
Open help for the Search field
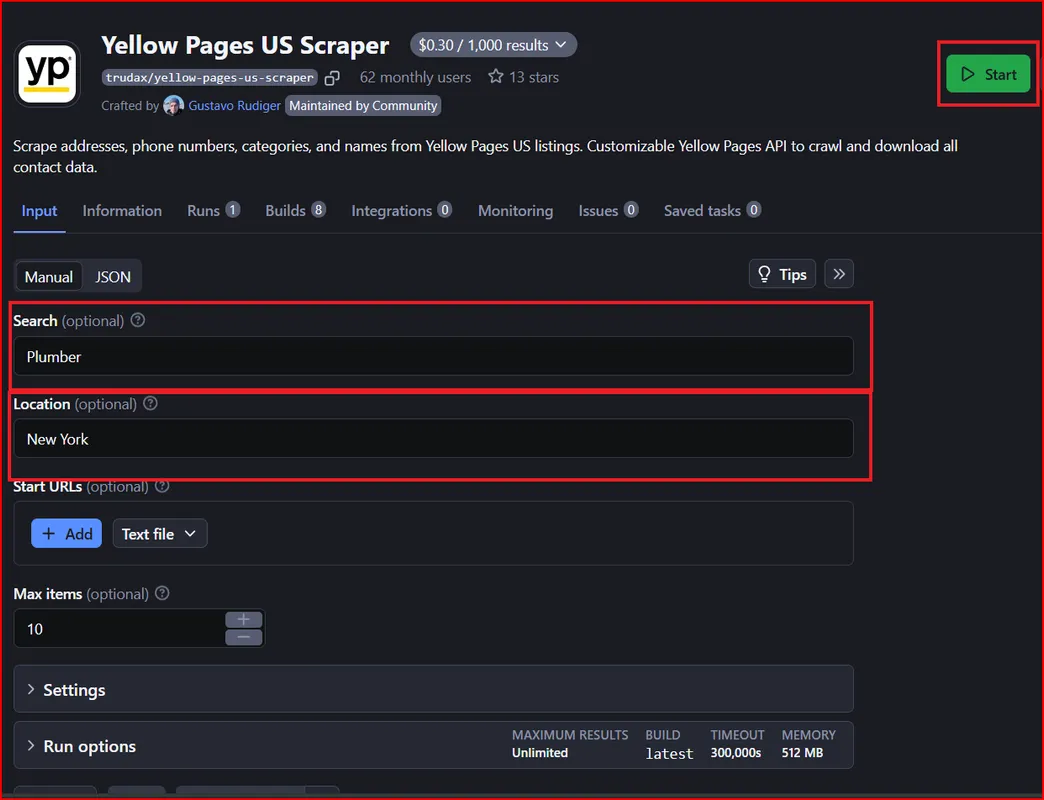pyautogui.click(x=138, y=320)
